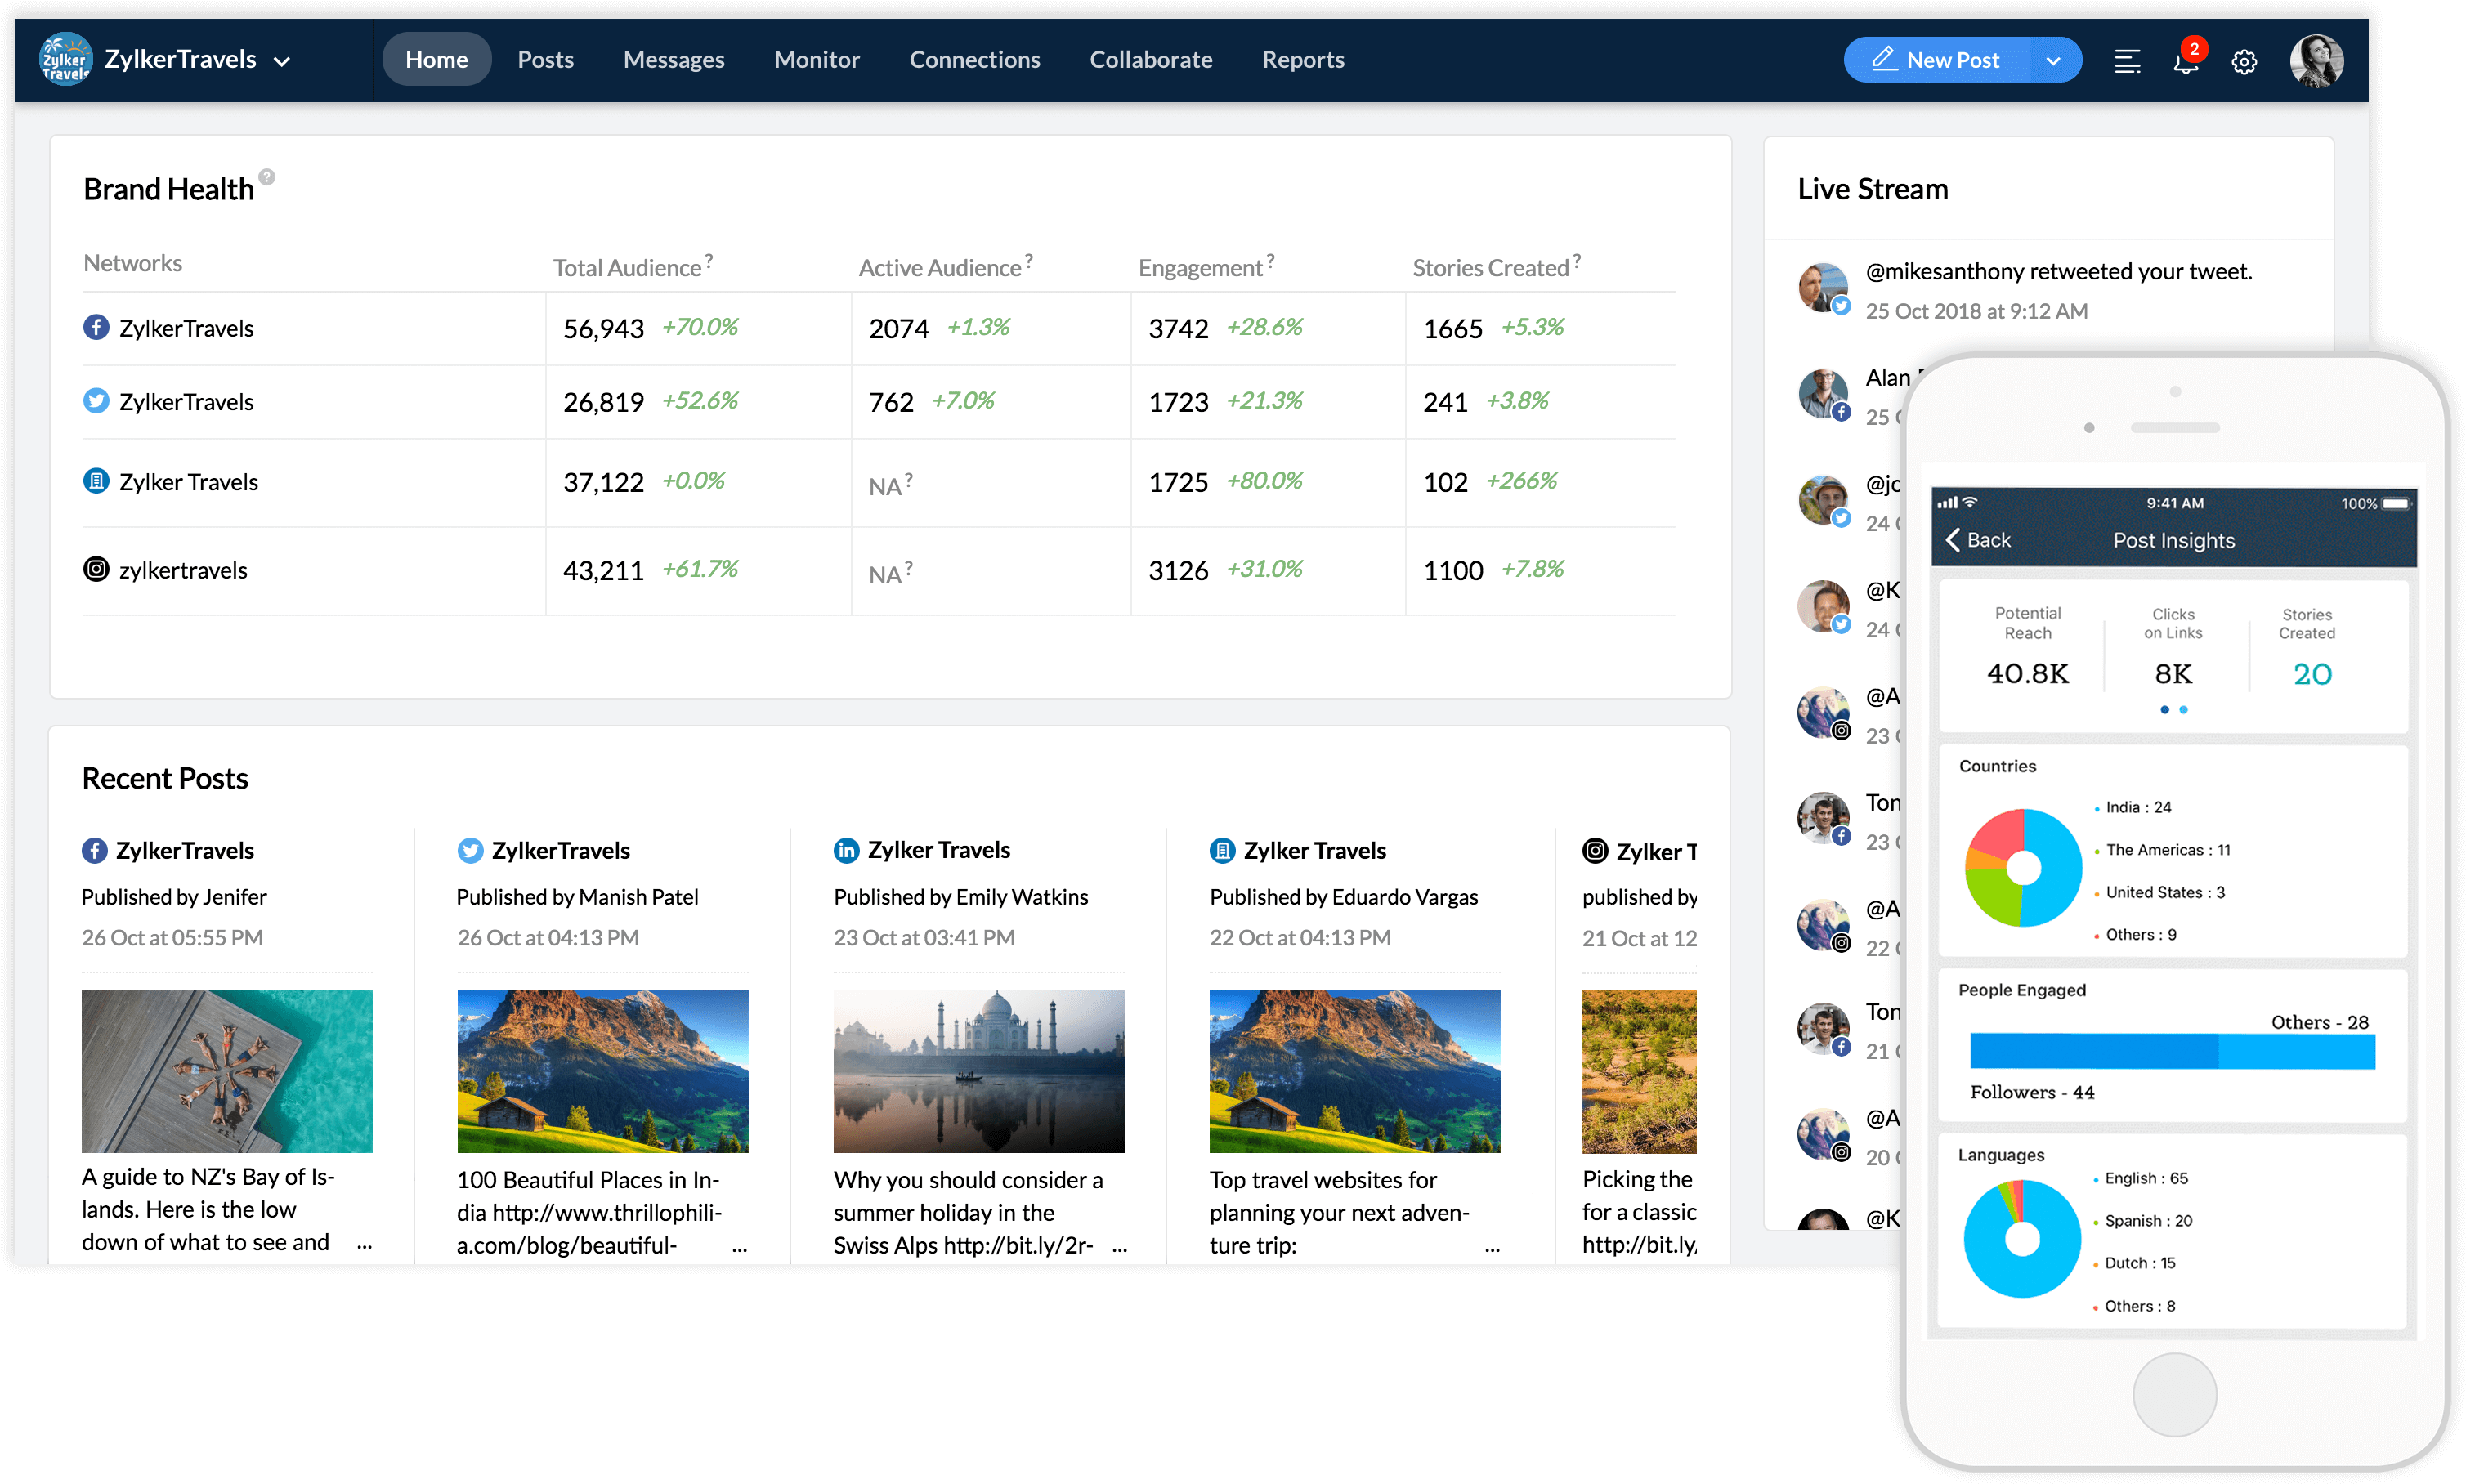Screen dimensions: 2466x1484
Task: Open the ZylkerTravels brand switcher chevron
Action: [283, 61]
